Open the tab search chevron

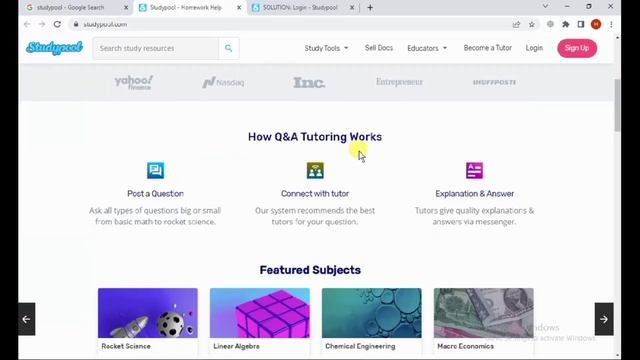545,6
